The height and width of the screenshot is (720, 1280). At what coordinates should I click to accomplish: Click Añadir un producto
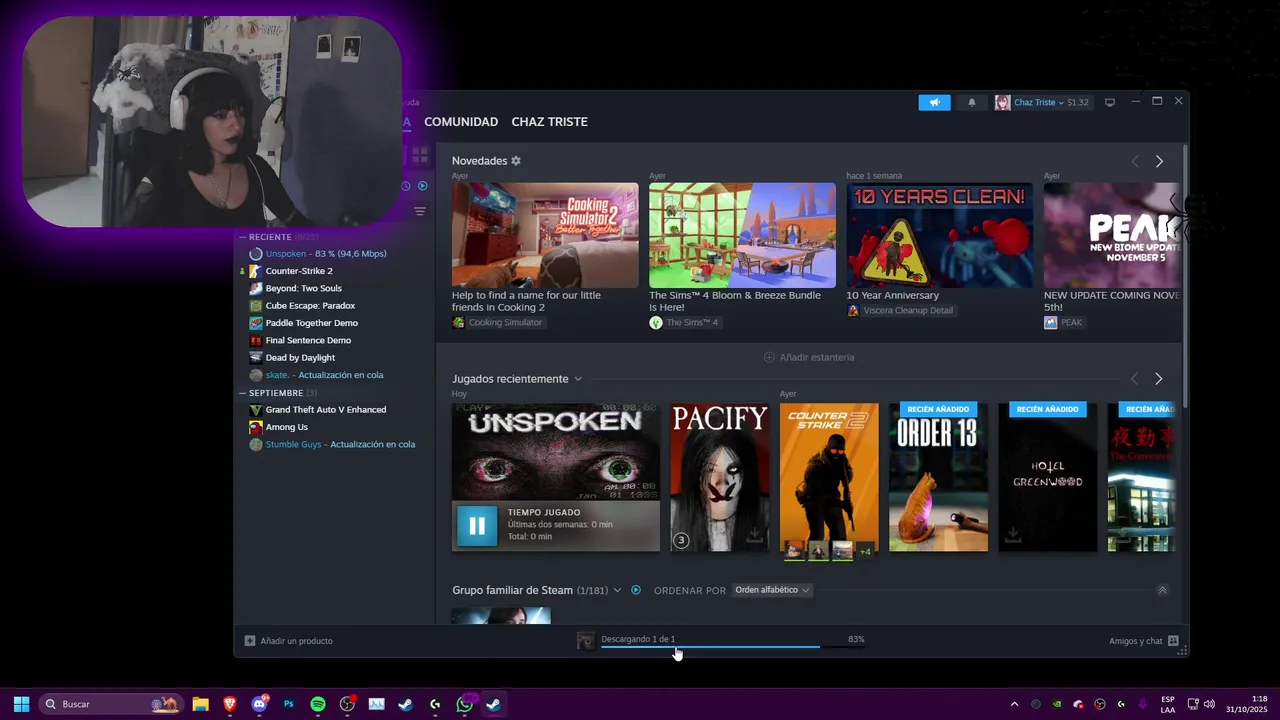[289, 641]
